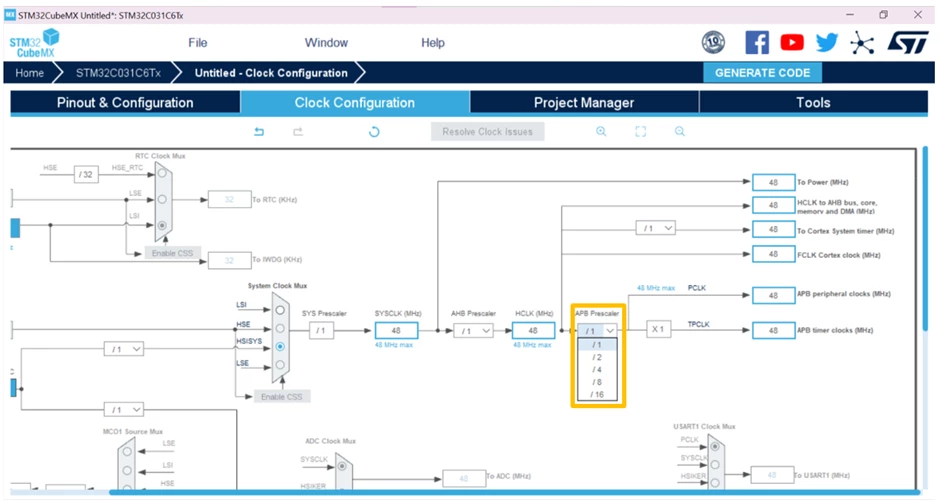Zoom in on the clock diagram
The height and width of the screenshot is (501, 940).
(601, 131)
